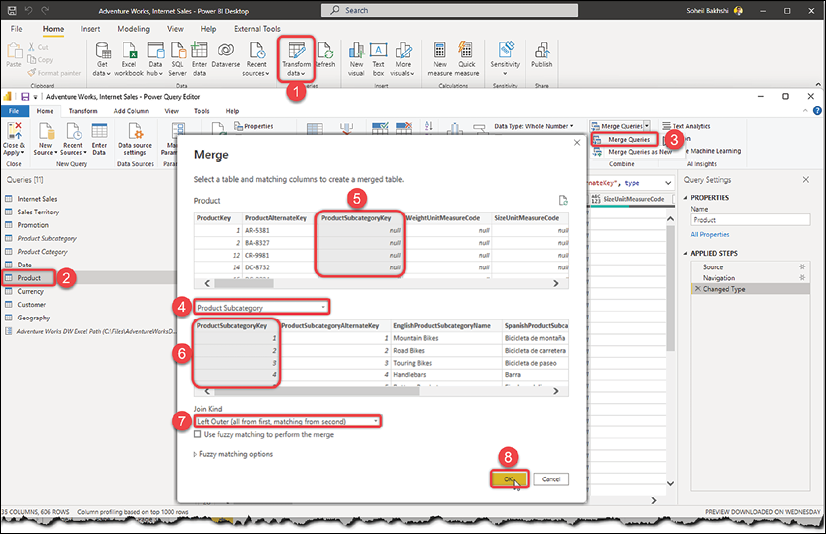
Task: Collapse the PROPERTIES section
Action: point(685,198)
